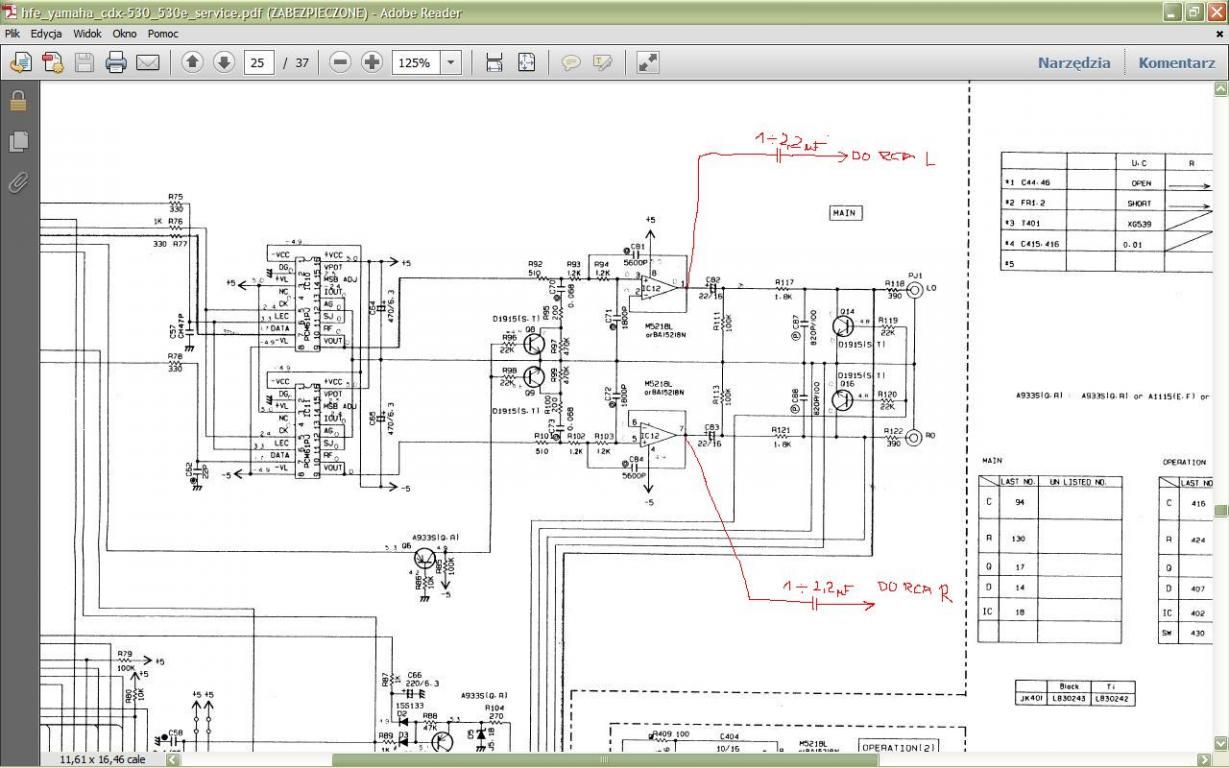The height and width of the screenshot is (768, 1229).
Task: Open the Komentarz comment pane
Action: (x=1177, y=63)
